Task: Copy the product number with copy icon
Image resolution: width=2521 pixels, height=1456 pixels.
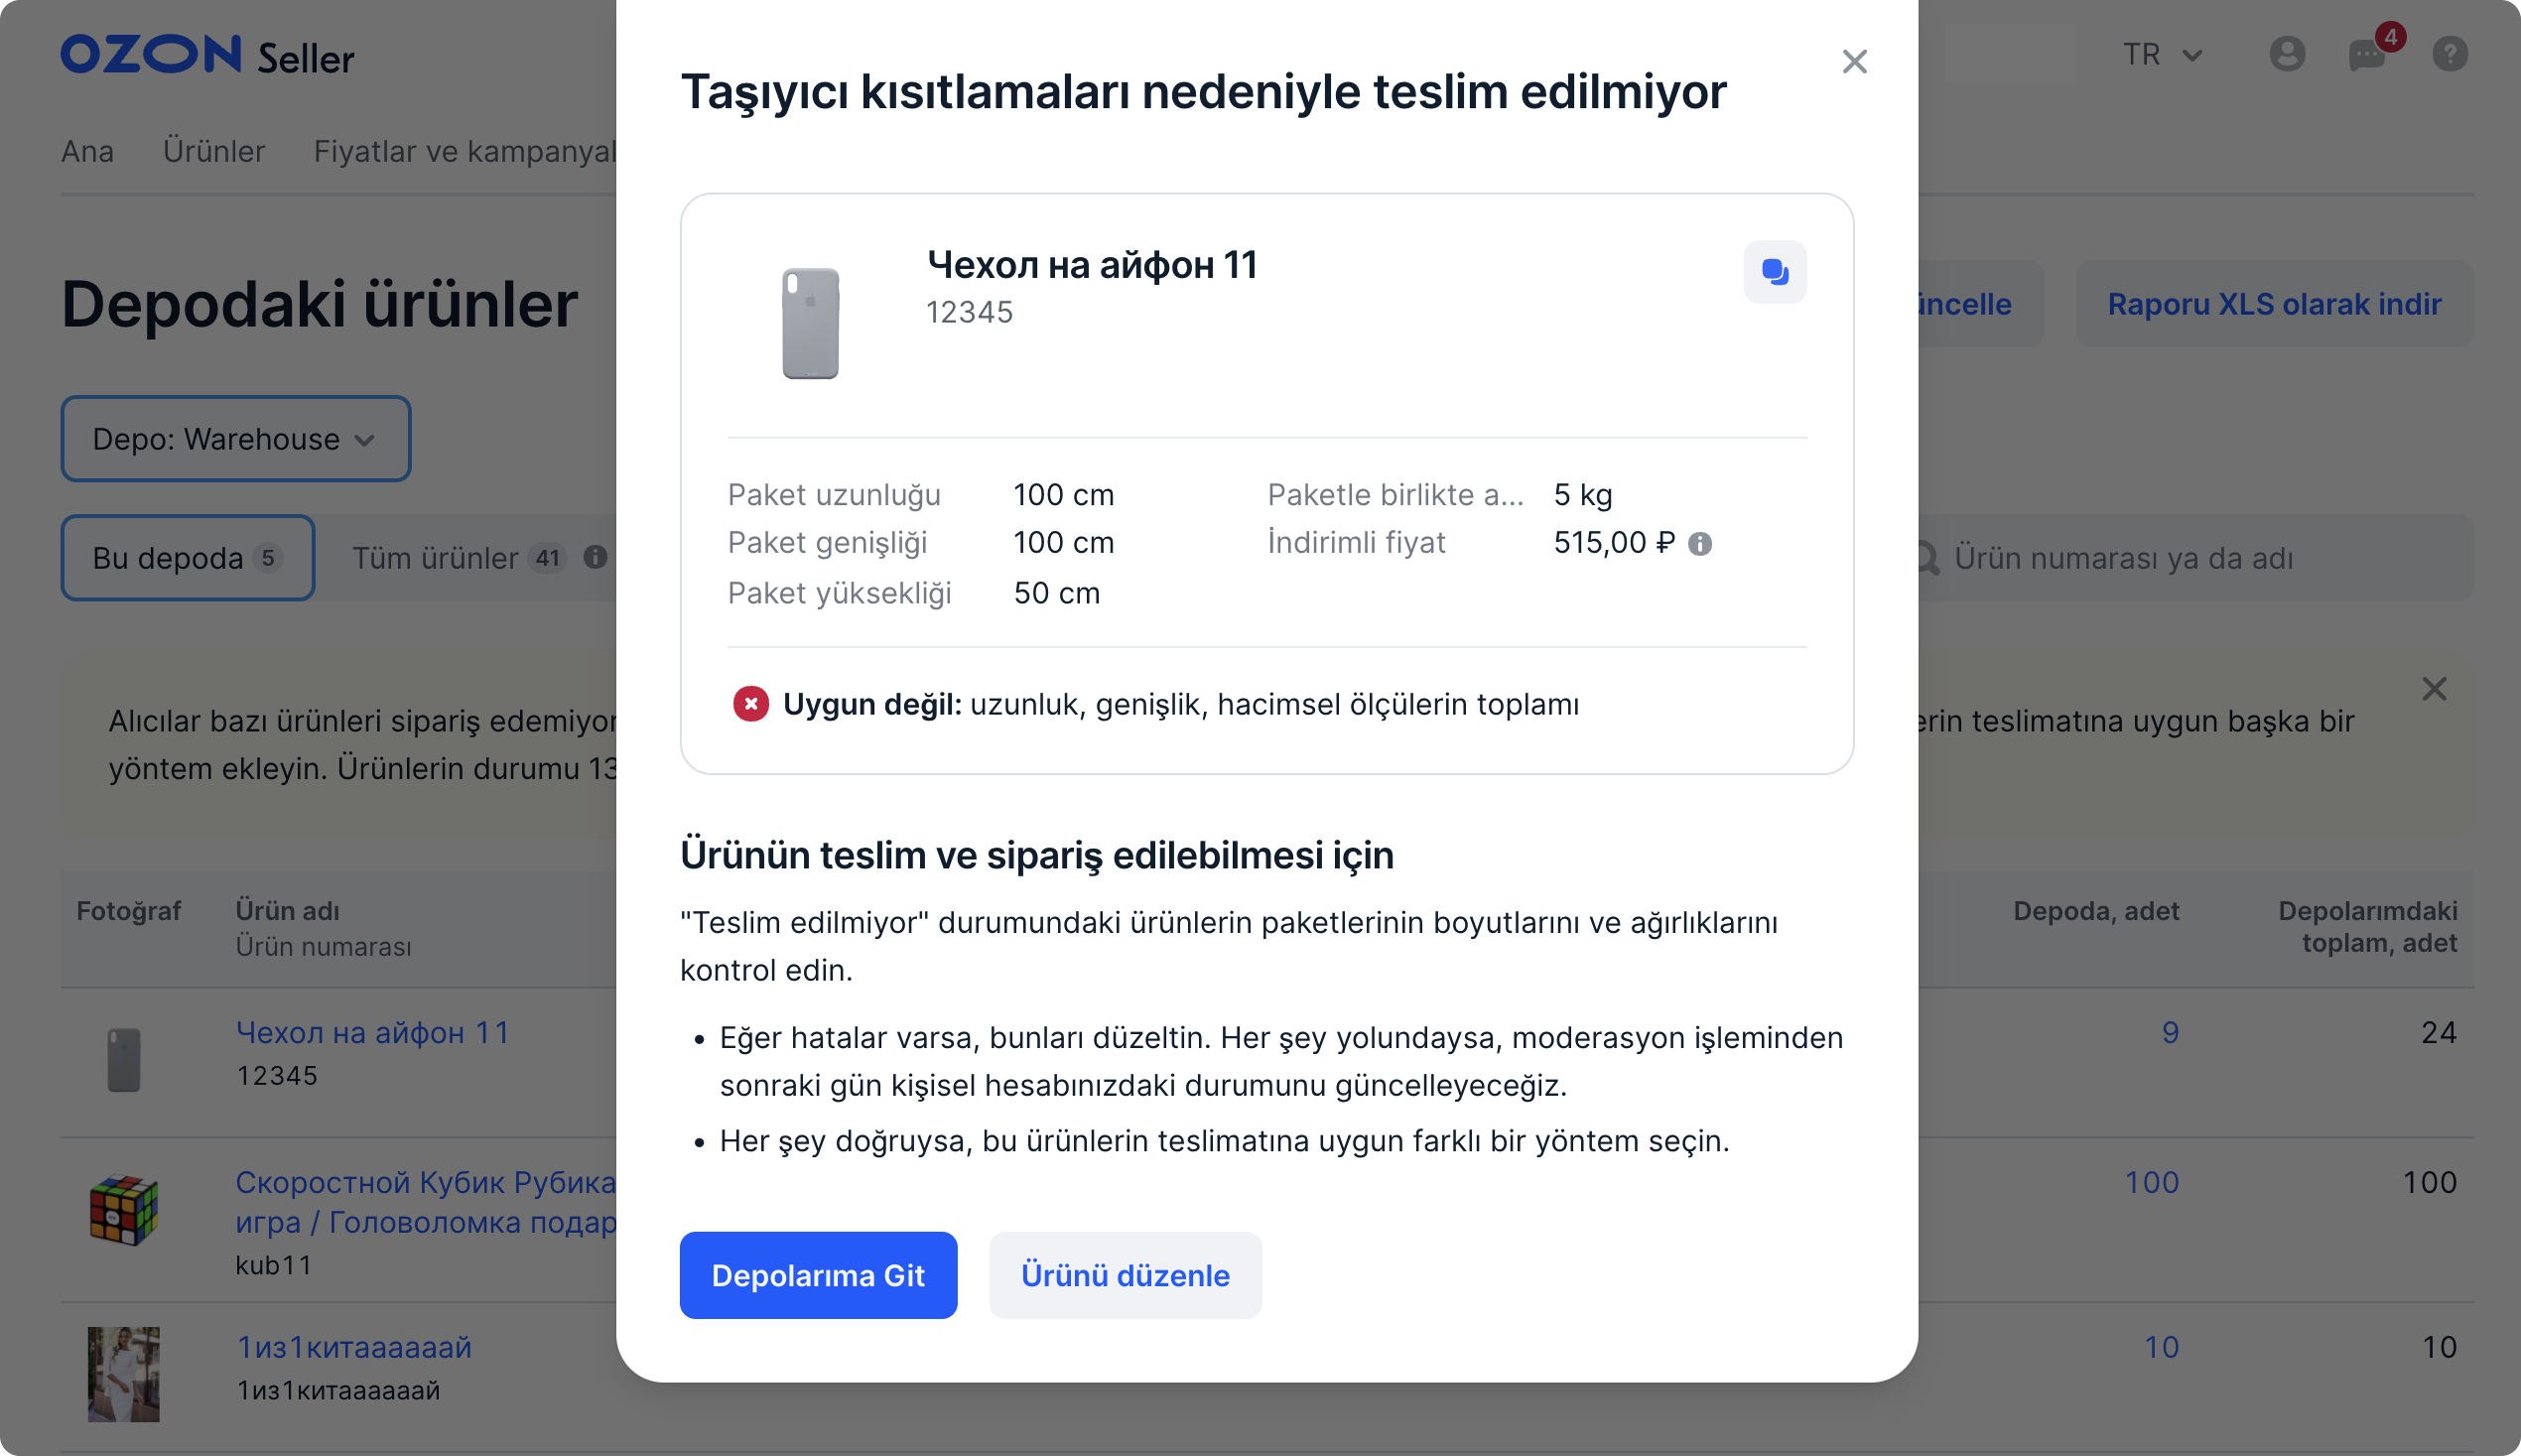Action: pos(1774,271)
